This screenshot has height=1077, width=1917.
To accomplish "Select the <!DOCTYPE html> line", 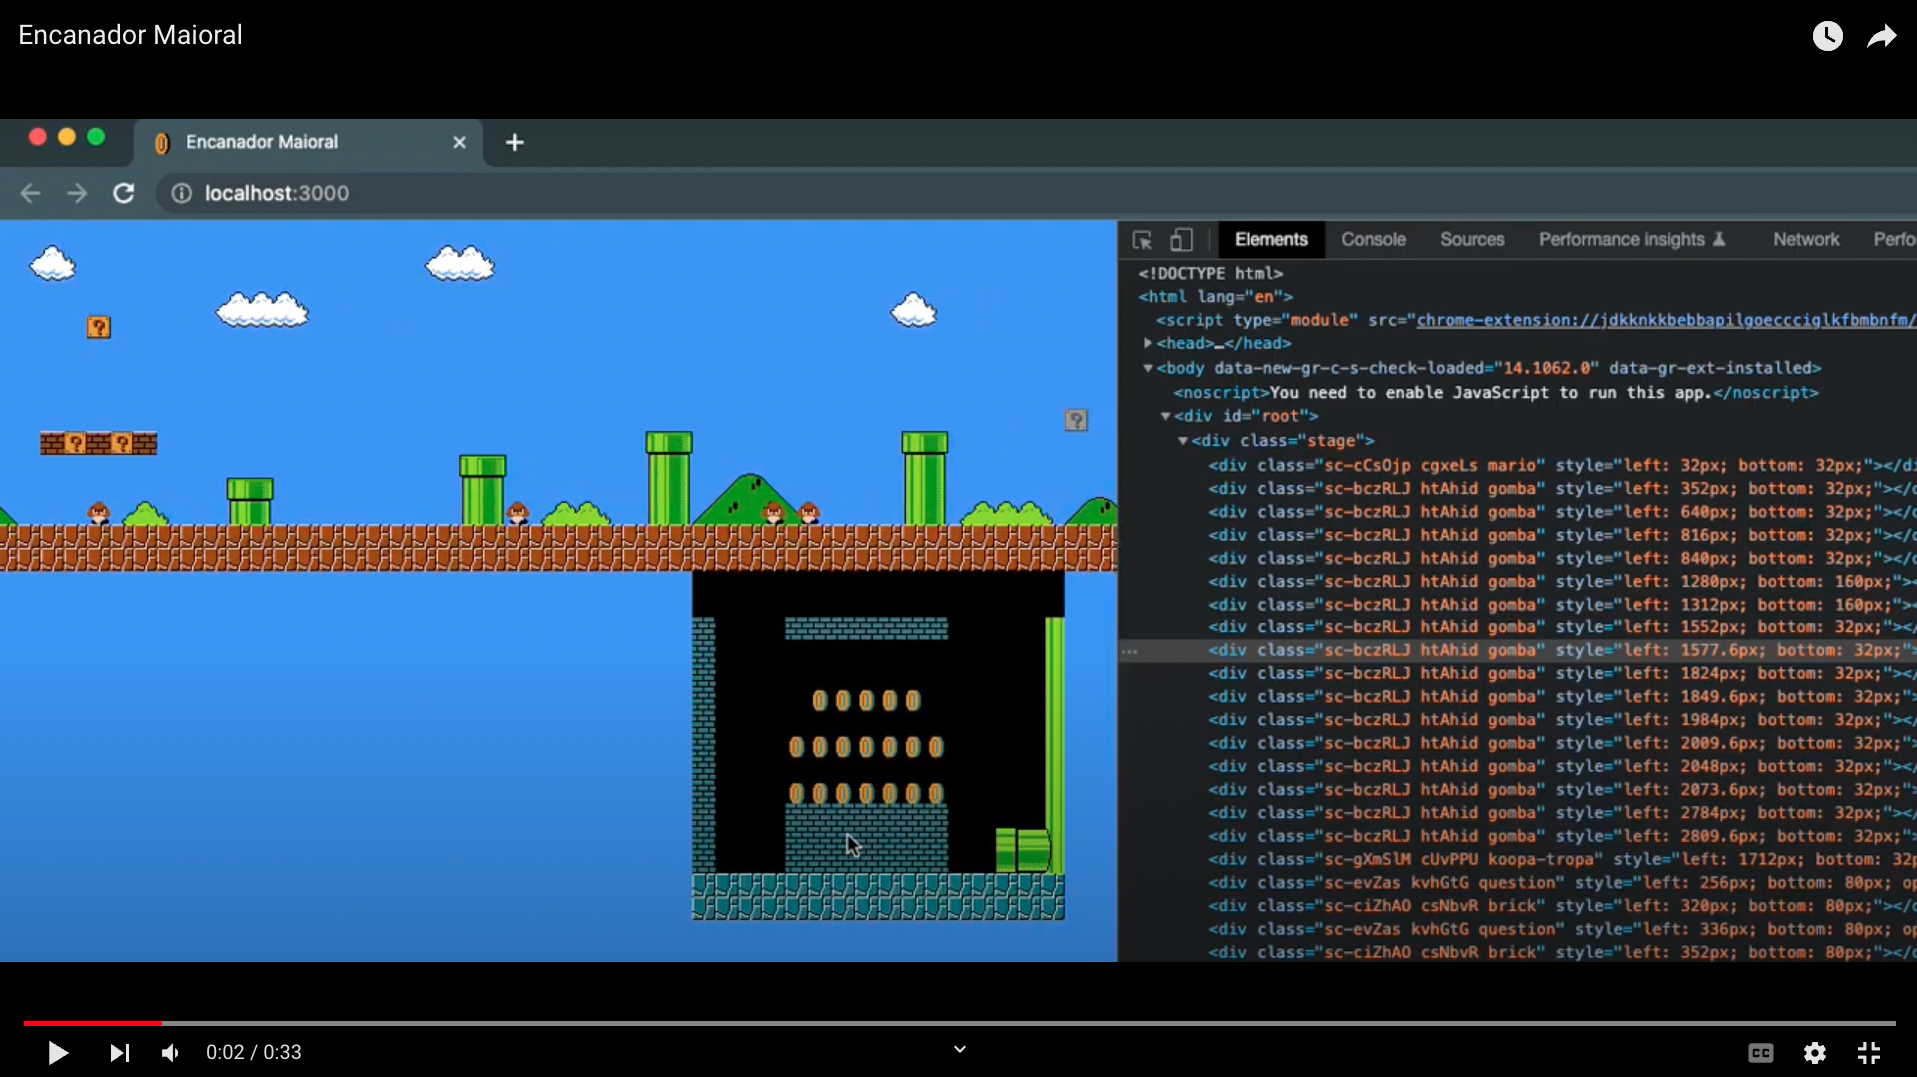I will (x=1210, y=273).
